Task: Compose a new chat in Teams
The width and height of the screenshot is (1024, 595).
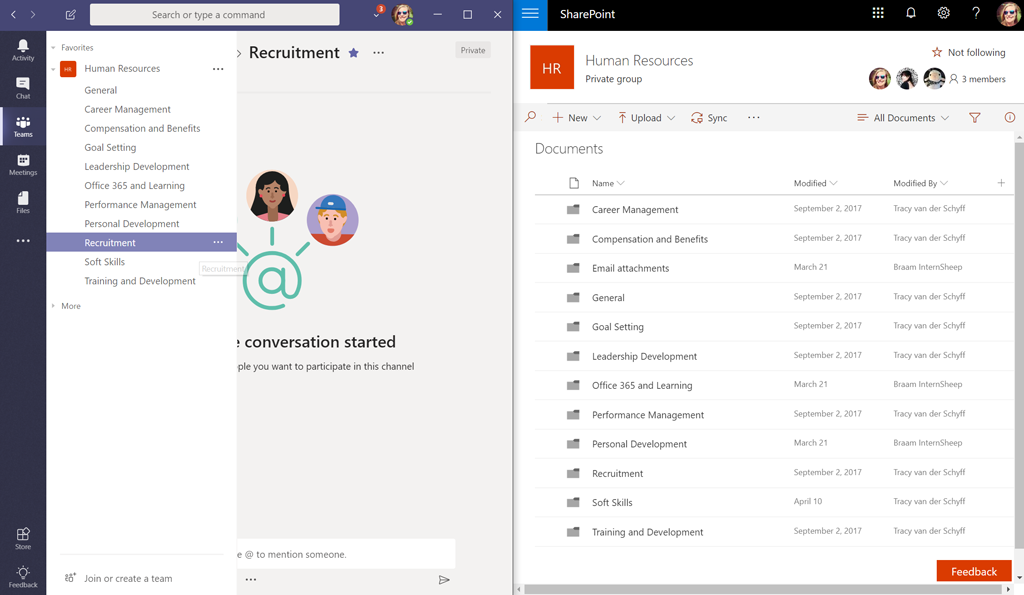Action: [x=71, y=14]
